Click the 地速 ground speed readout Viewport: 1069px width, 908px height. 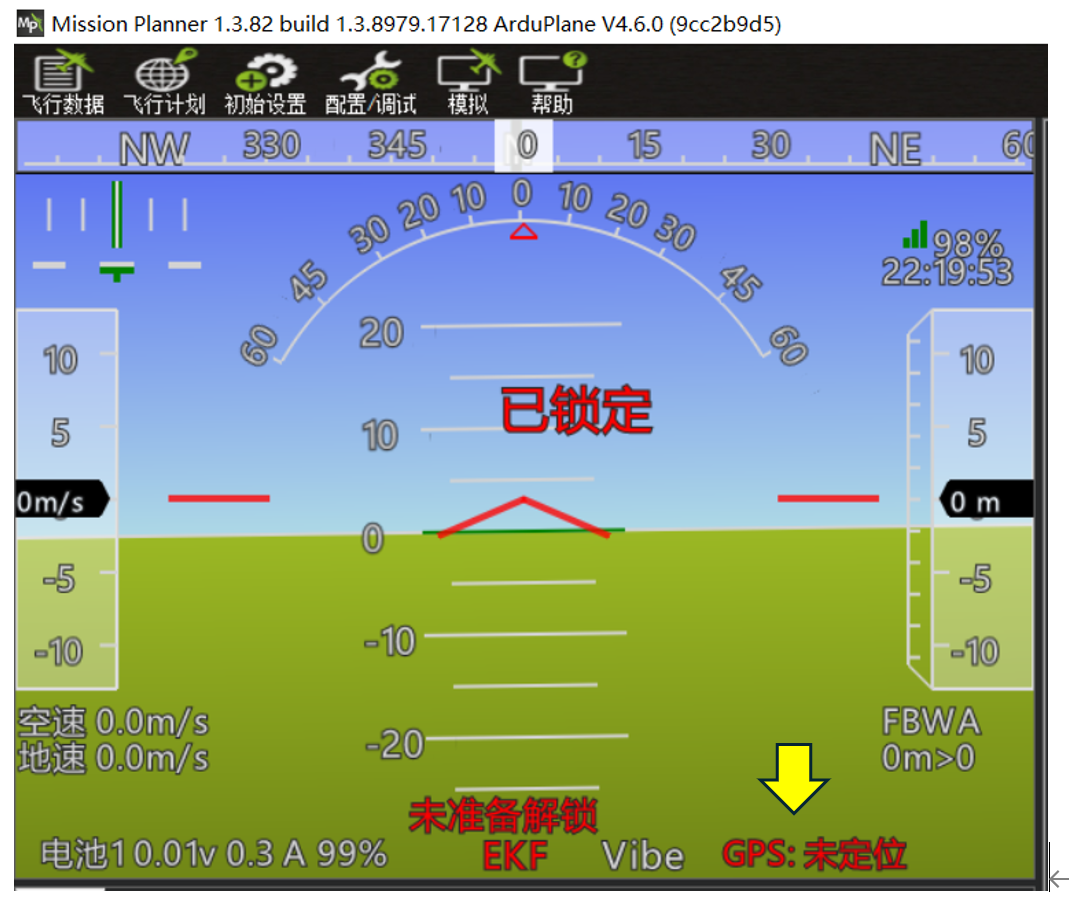[x=114, y=758]
